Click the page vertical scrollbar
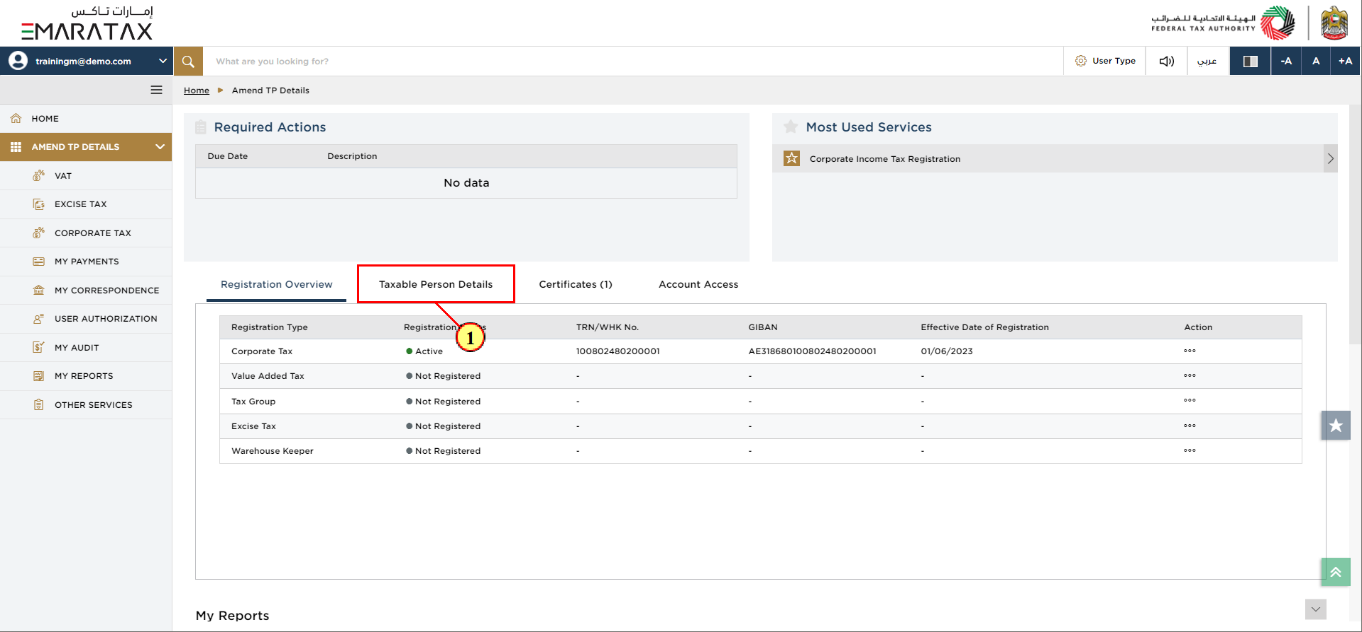The width and height of the screenshot is (1362, 632). 1355,225
